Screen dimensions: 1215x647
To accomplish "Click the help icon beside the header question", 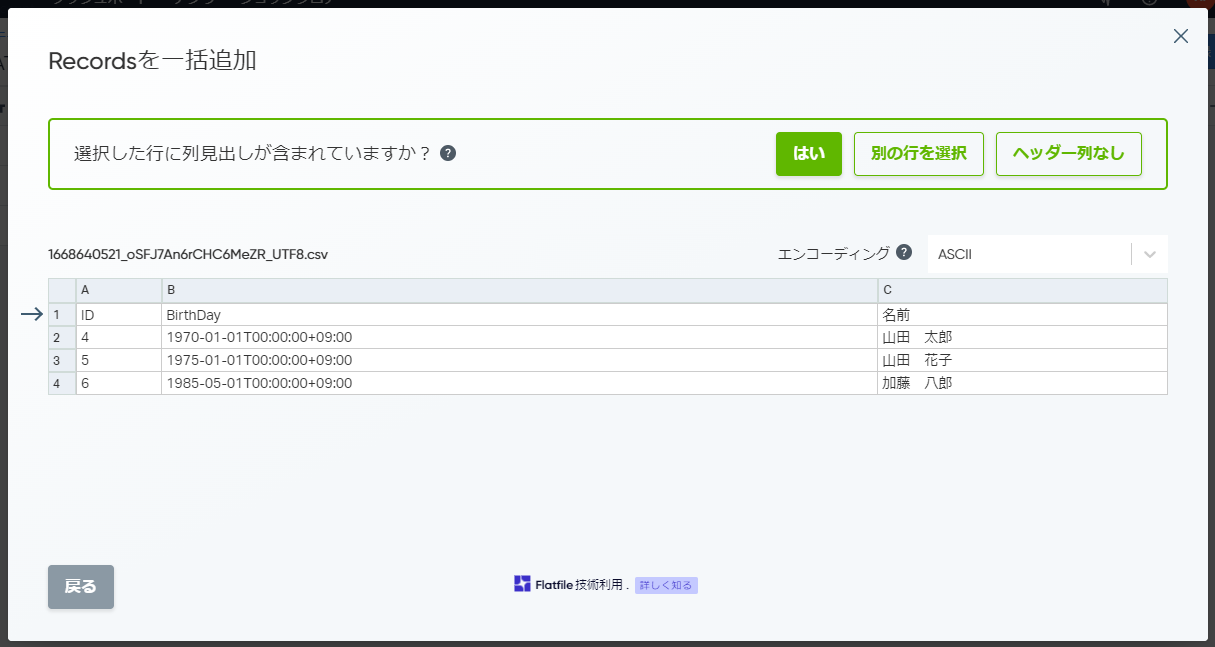I will coord(448,154).
